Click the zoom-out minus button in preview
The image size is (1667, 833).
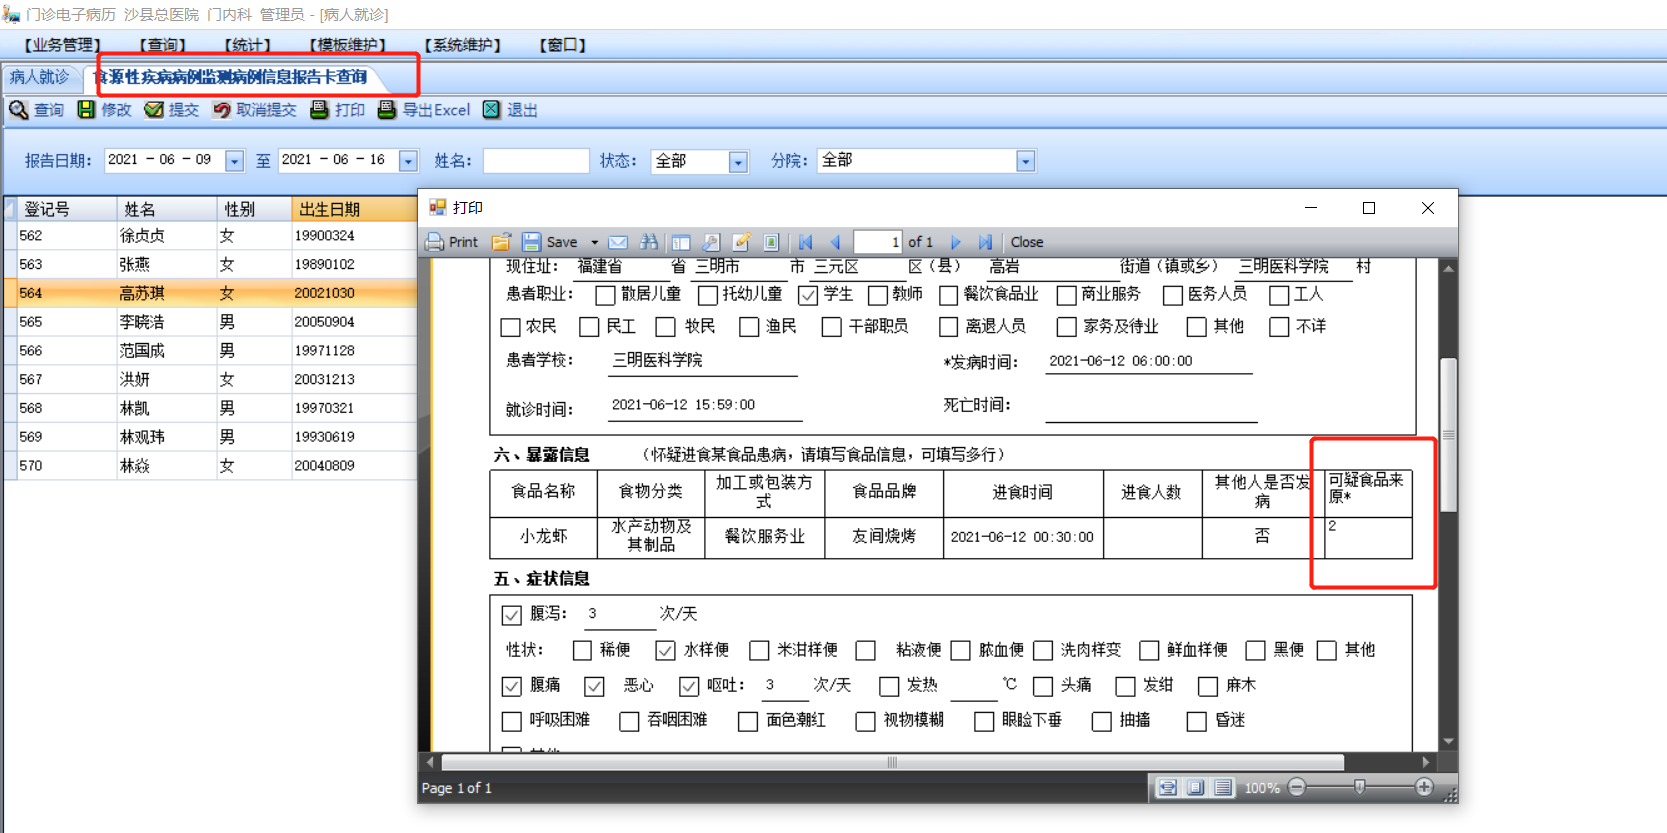point(1297,788)
